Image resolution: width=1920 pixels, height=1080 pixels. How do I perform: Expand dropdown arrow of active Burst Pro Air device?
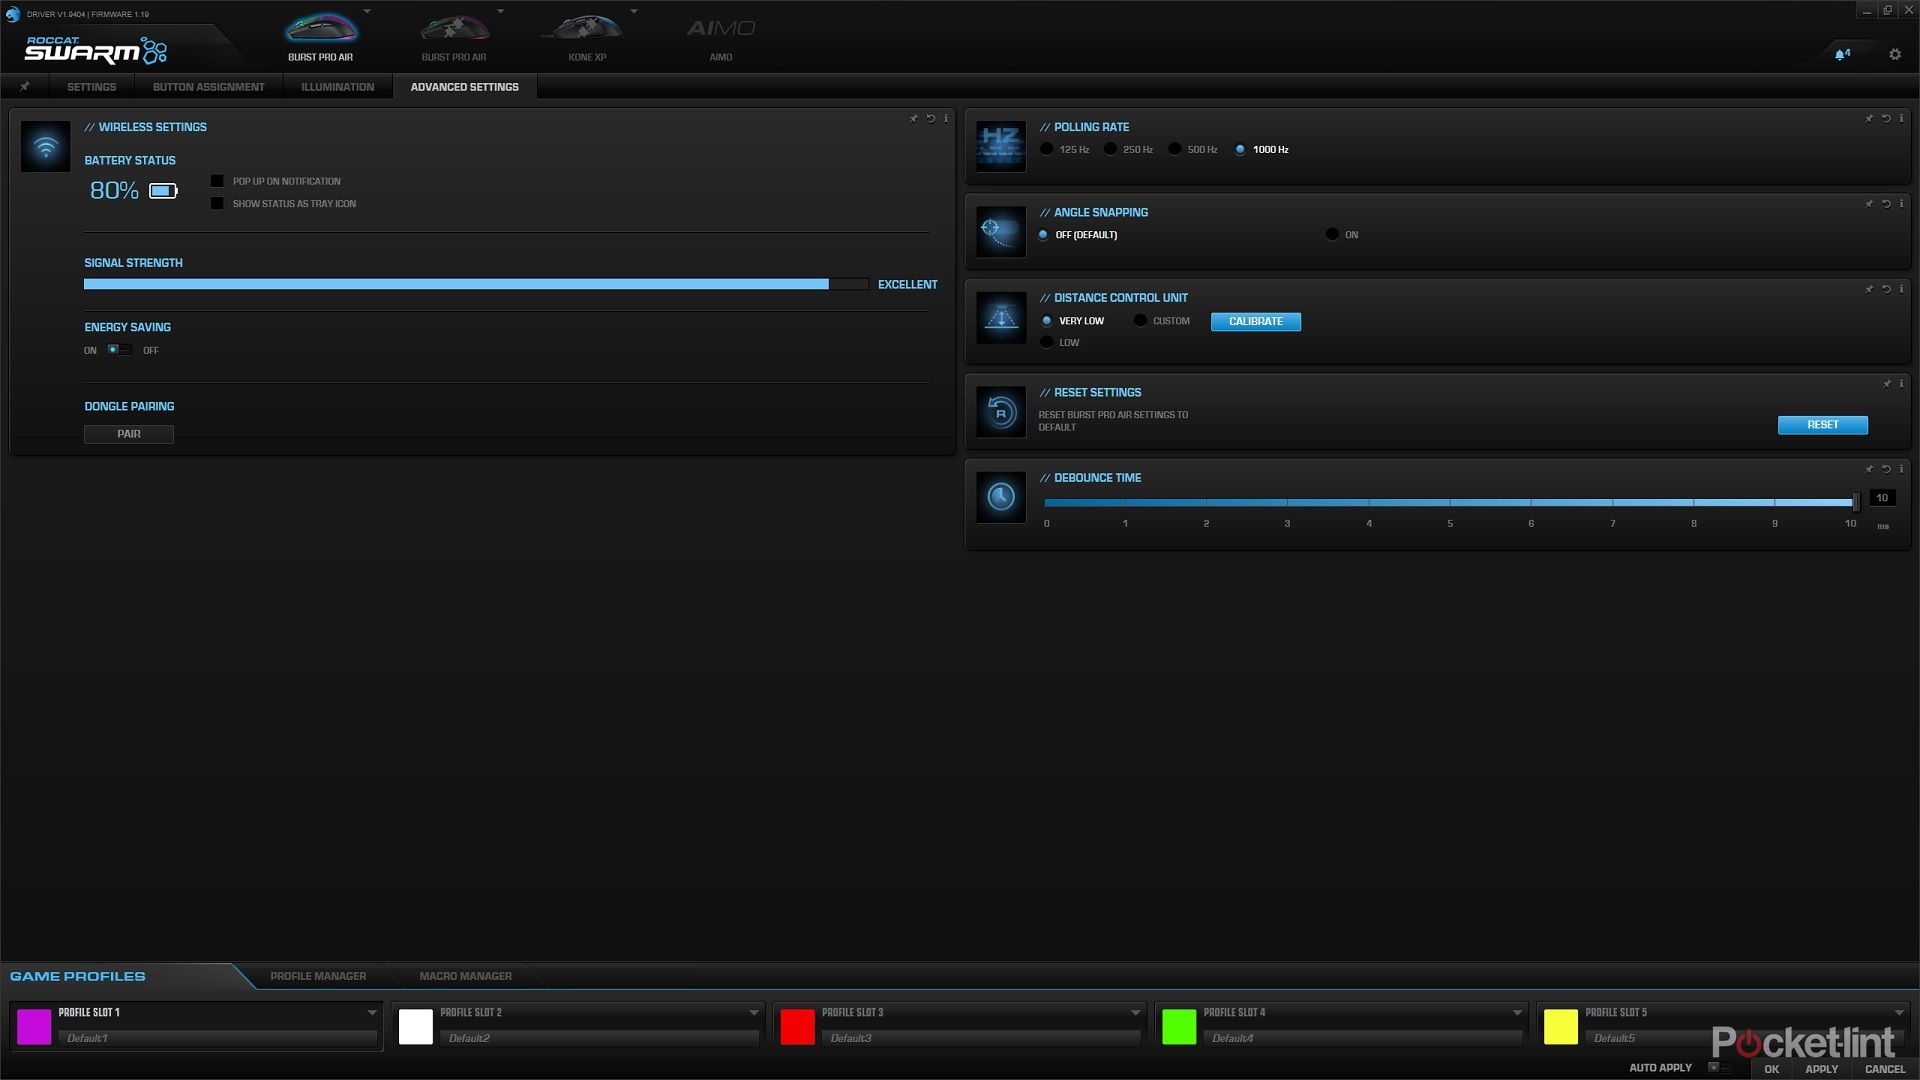coord(367,12)
